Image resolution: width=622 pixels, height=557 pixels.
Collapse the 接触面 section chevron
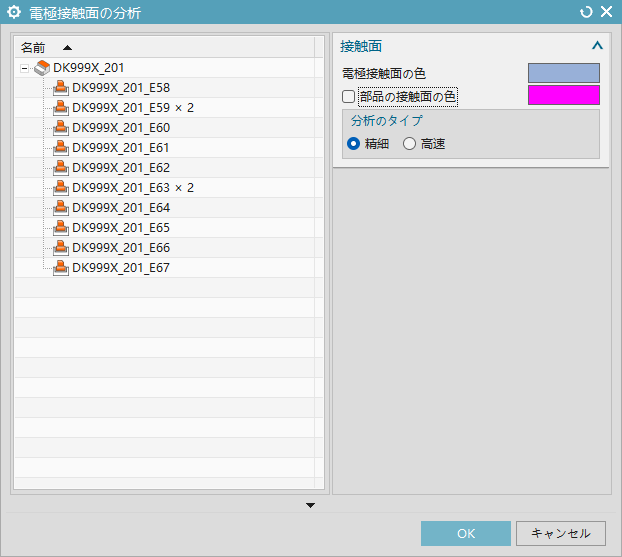coord(597,46)
